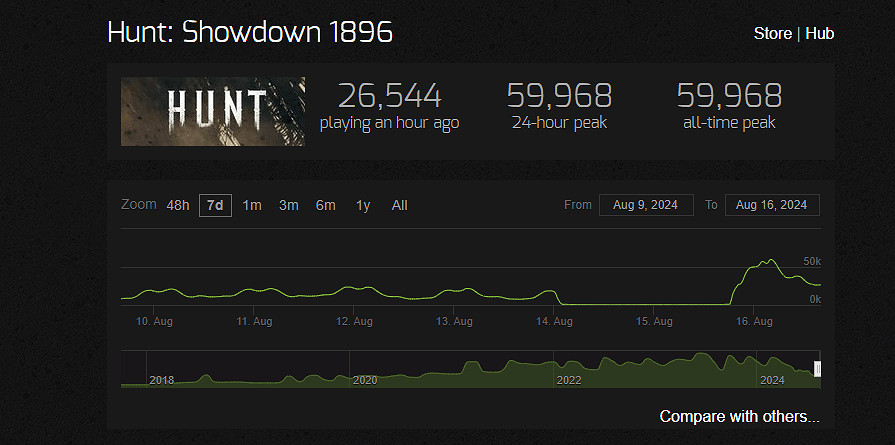
Task: Click 2018 in the navigator timeline
Action: (x=162, y=380)
